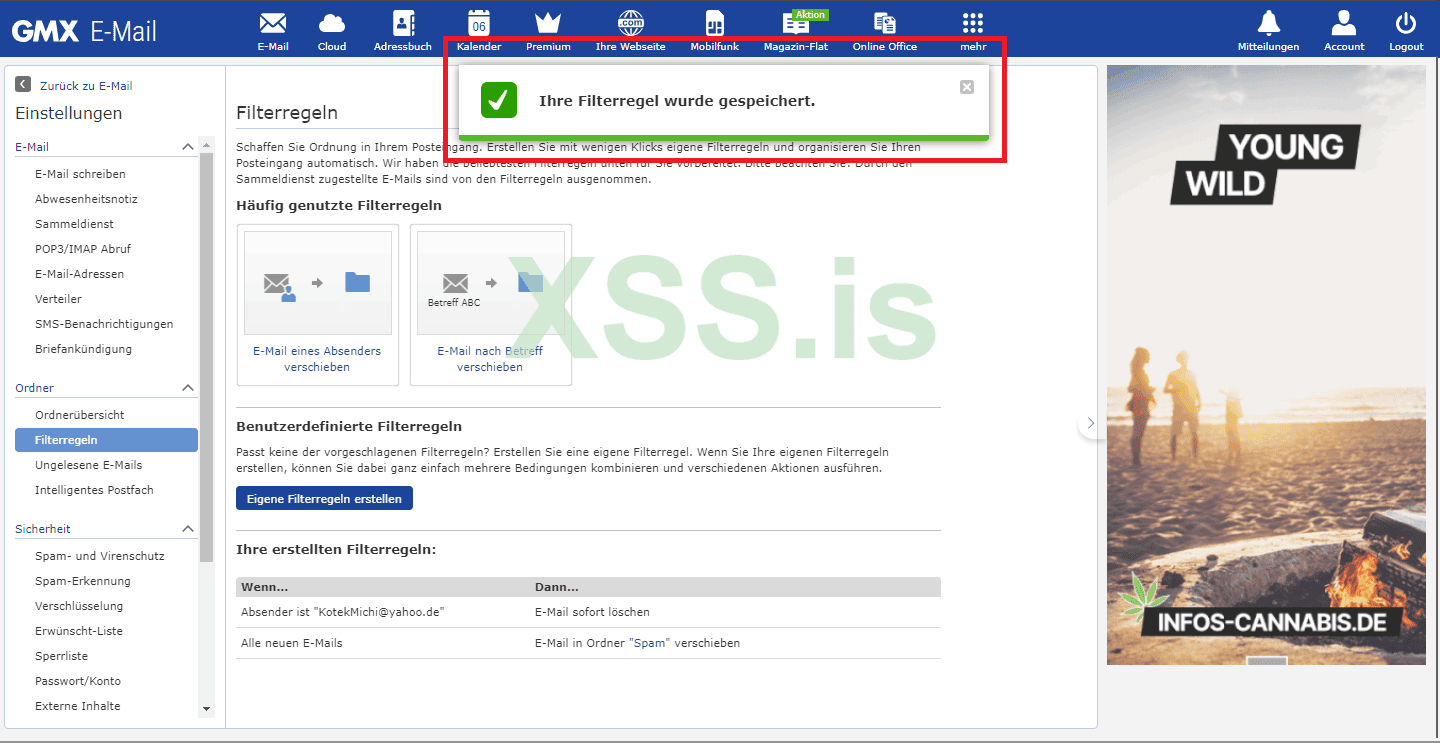The width and height of the screenshot is (1440, 743).
Task: Select Briefankündigung in the sidebar
Action: tap(83, 349)
